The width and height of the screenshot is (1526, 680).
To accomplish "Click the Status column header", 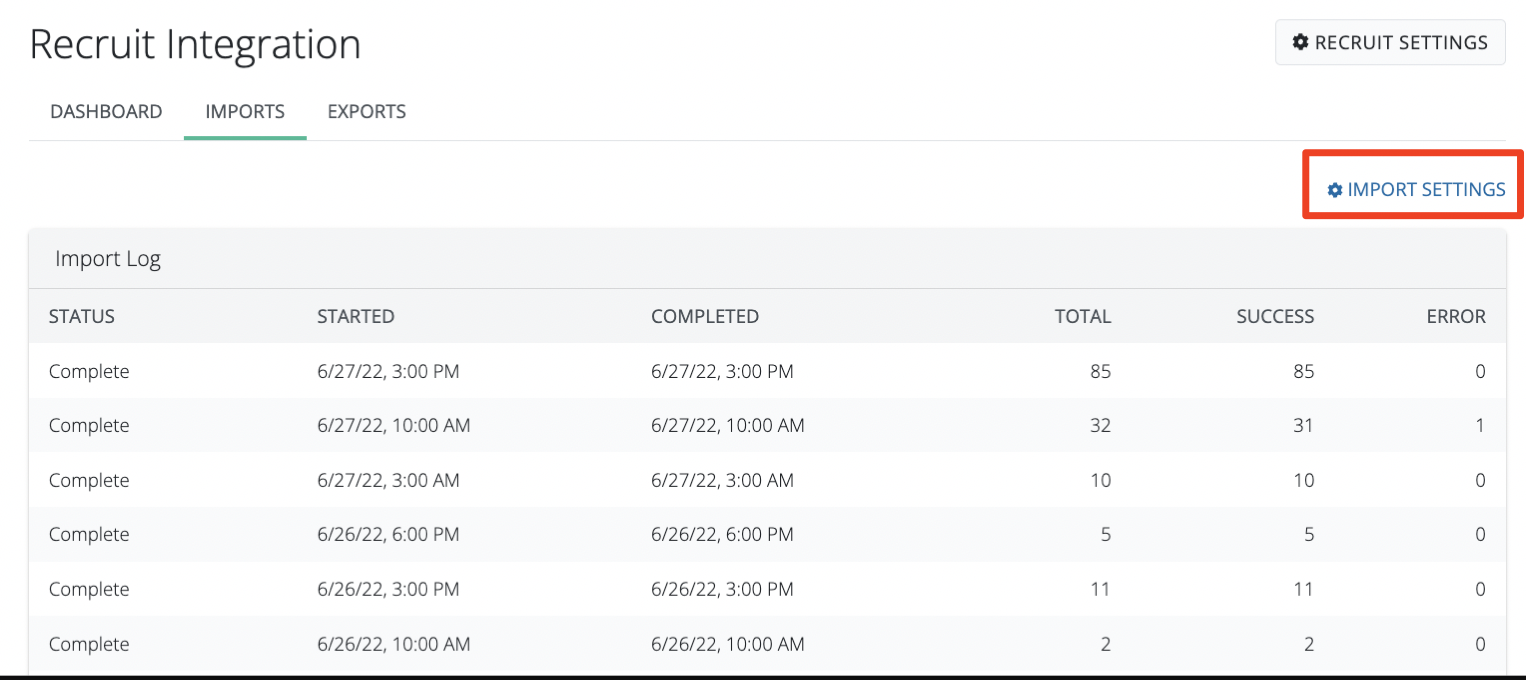I will point(82,317).
